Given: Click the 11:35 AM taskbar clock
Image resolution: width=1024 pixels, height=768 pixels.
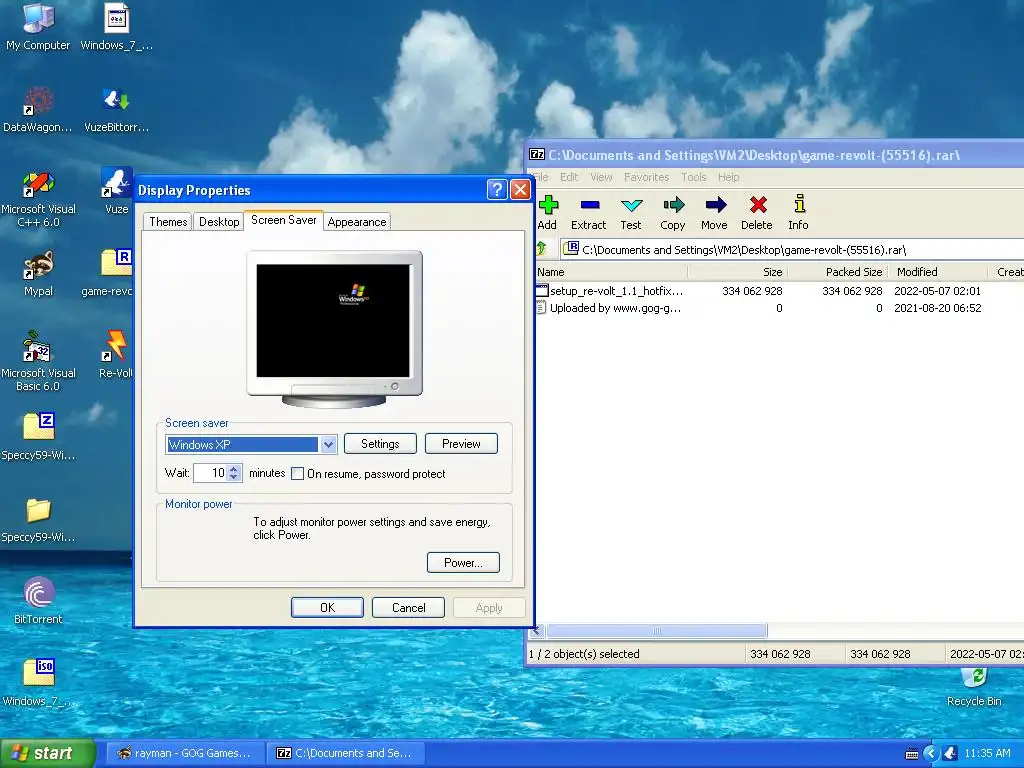Looking at the screenshot, I should (987, 754).
